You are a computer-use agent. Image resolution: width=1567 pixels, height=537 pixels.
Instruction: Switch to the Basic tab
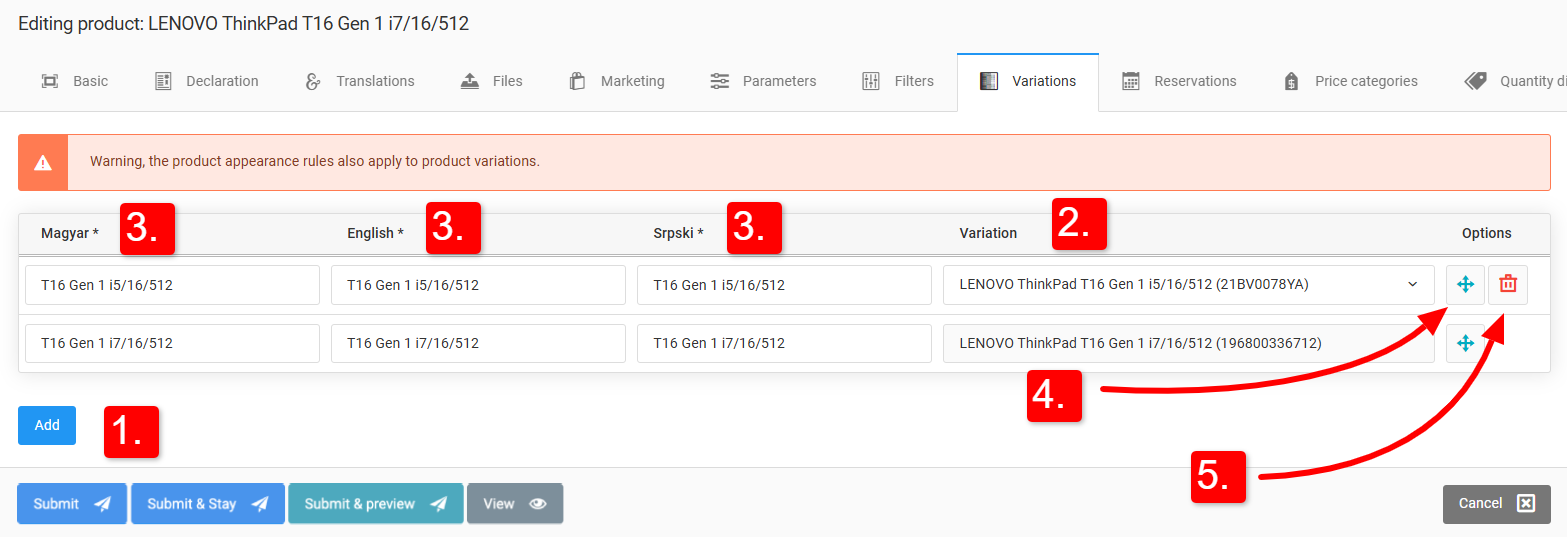75,81
